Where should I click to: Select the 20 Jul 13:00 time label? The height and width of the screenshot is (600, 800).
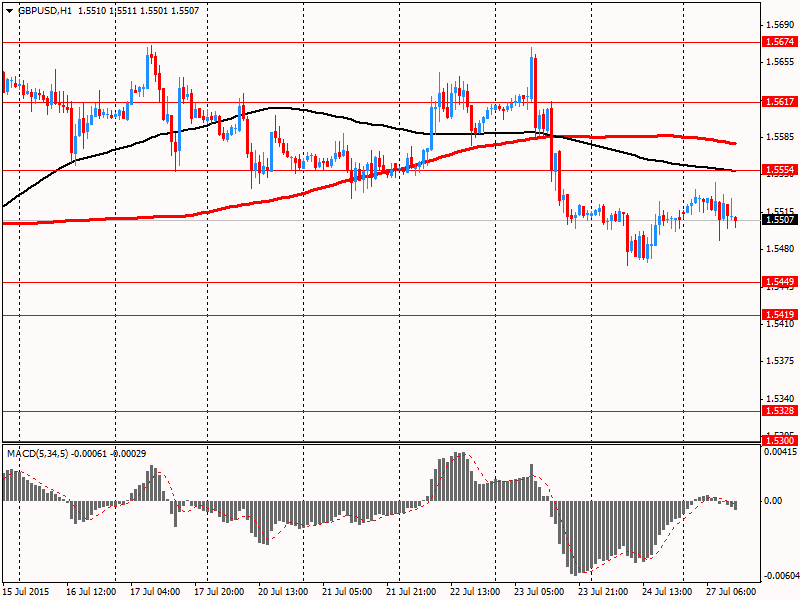(283, 591)
